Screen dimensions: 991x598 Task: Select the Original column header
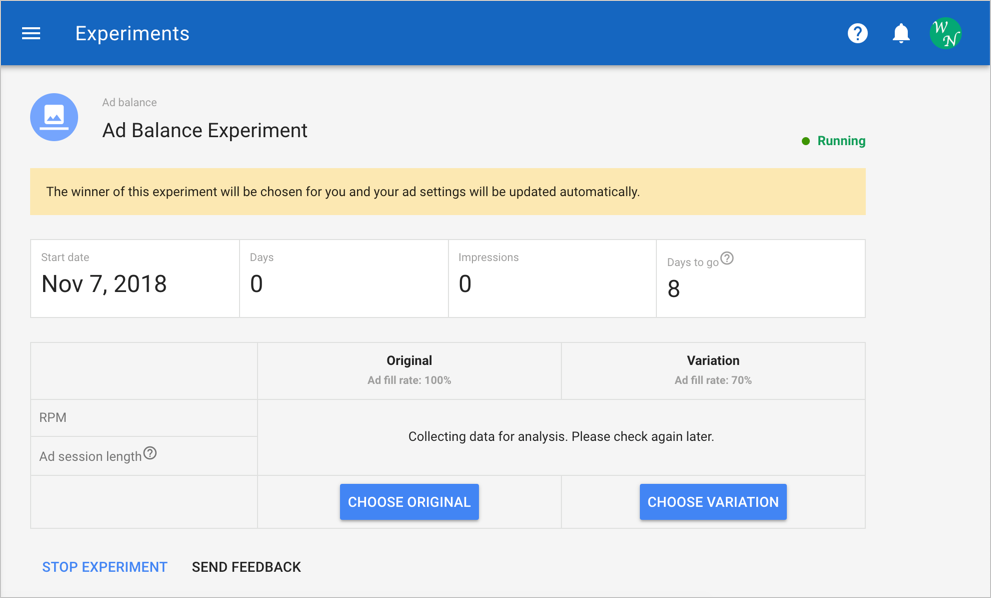point(409,360)
